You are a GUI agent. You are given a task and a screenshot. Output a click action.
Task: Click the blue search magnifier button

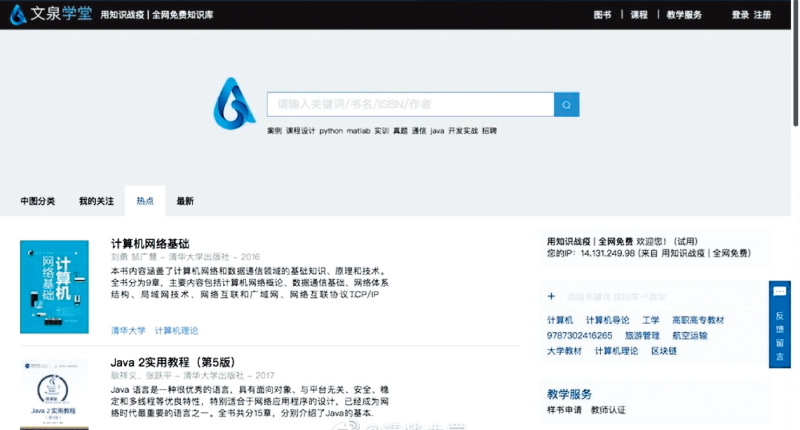pyautogui.click(x=567, y=104)
